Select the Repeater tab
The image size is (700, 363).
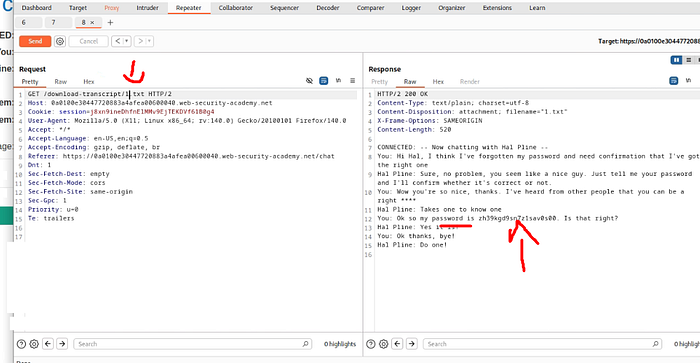(x=188, y=8)
